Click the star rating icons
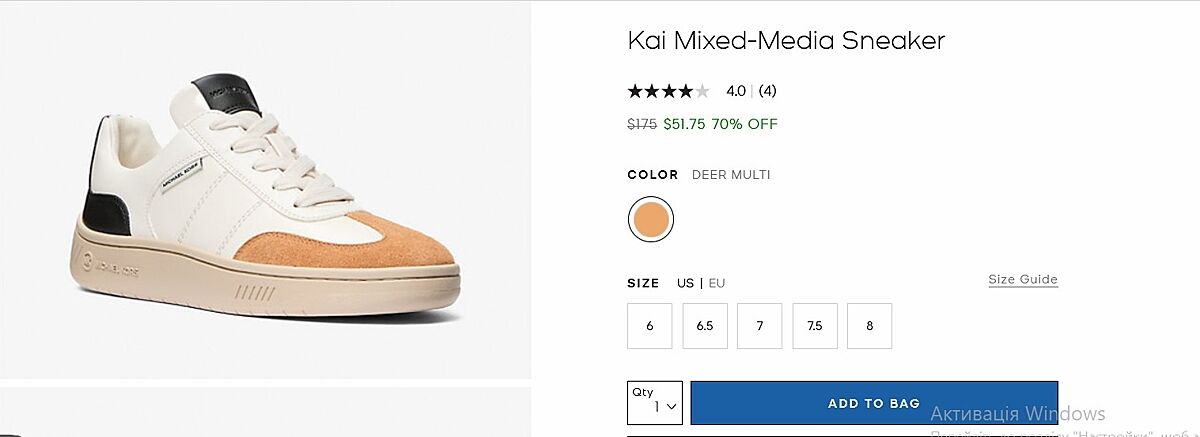The image size is (1200, 437). pyautogui.click(x=668, y=91)
